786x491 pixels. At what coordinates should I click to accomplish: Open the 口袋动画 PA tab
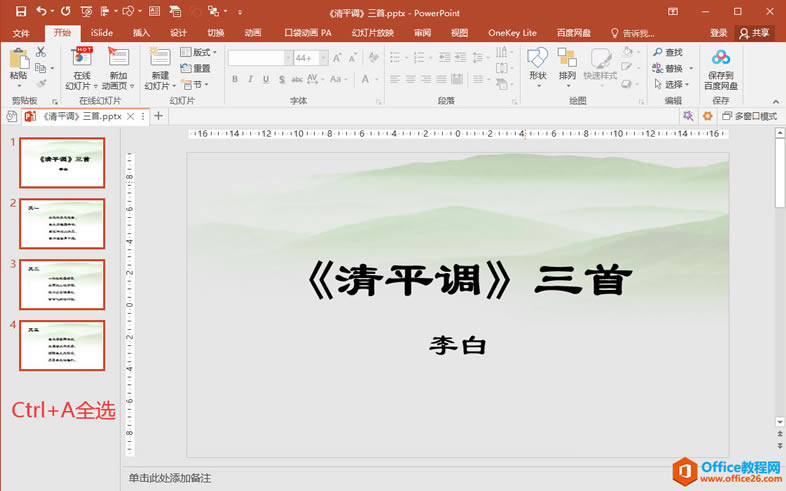(x=308, y=33)
